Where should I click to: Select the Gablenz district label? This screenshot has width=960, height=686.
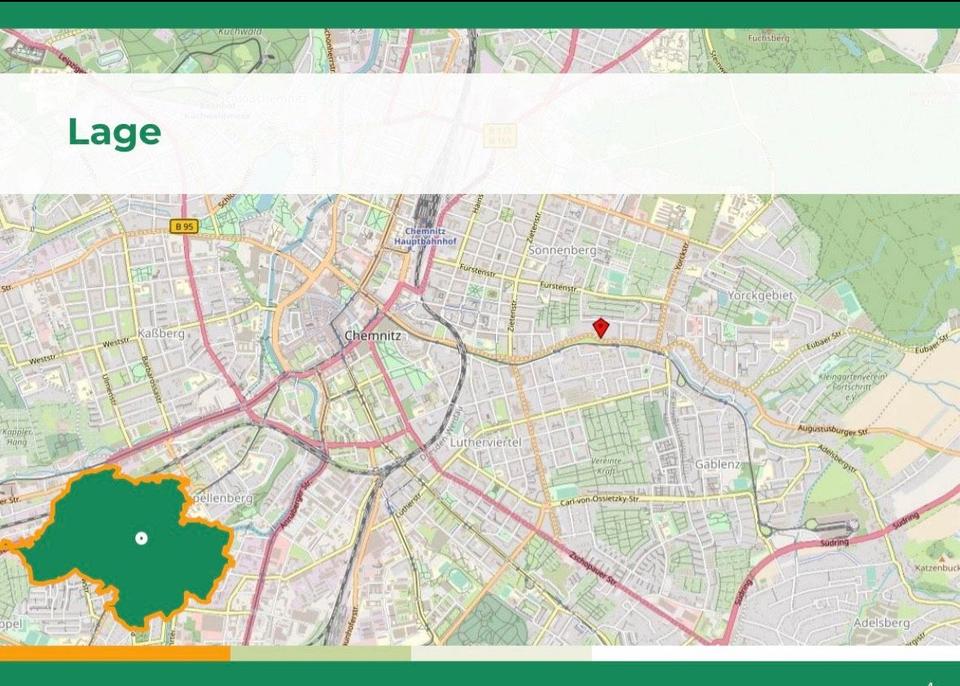pos(718,465)
